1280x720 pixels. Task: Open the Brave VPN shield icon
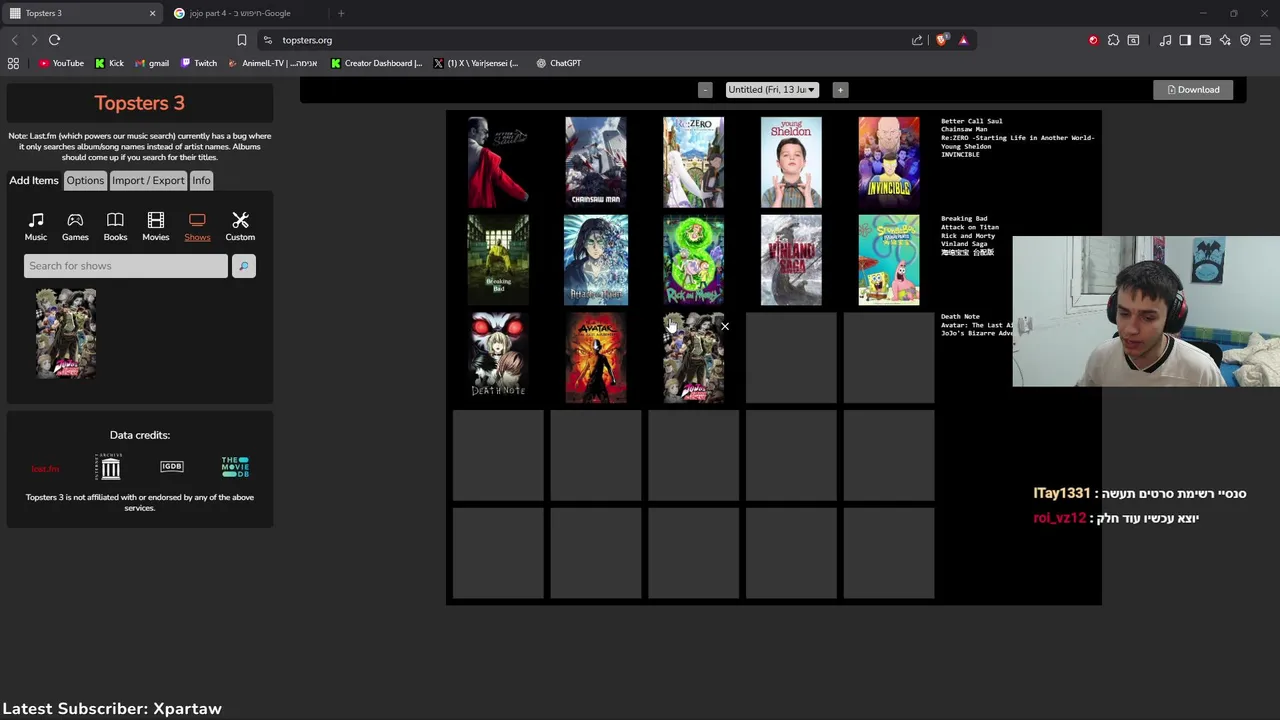pos(1245,40)
